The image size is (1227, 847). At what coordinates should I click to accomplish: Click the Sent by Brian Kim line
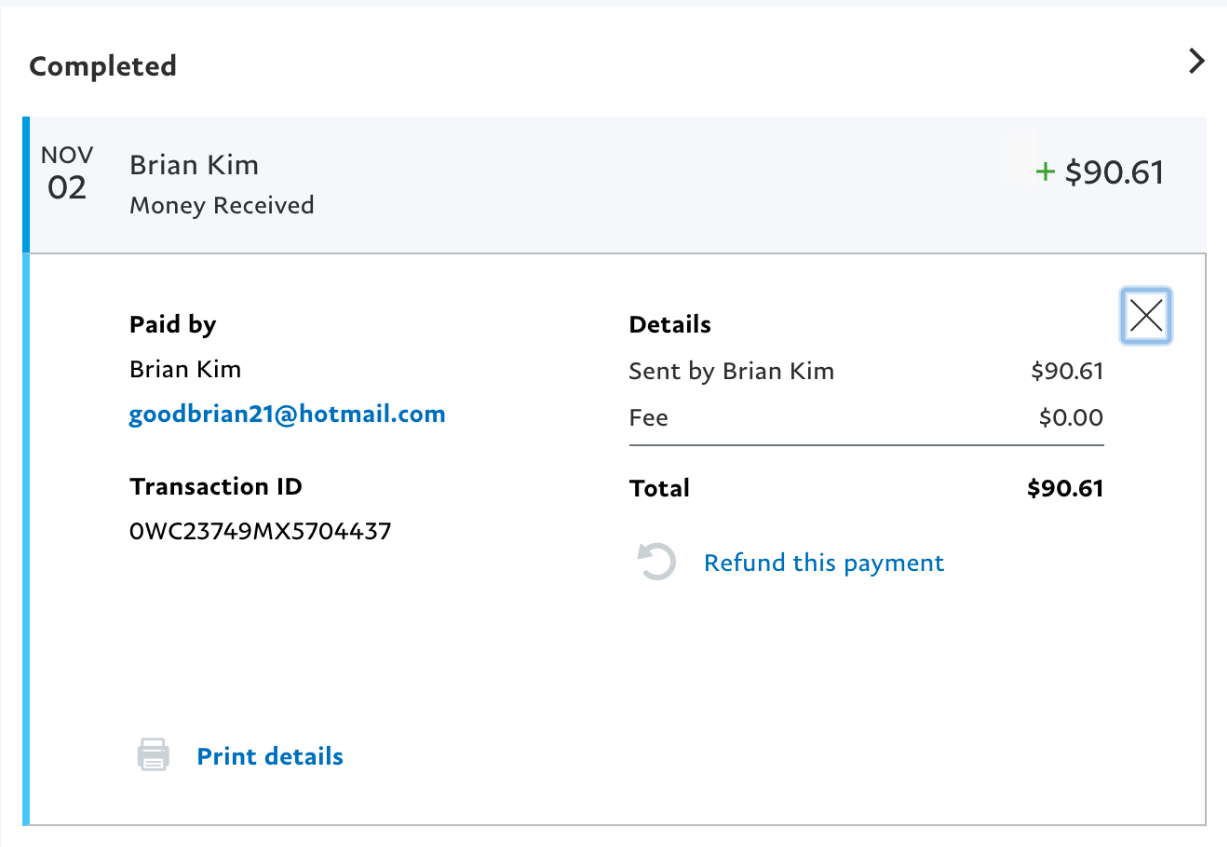click(x=731, y=372)
